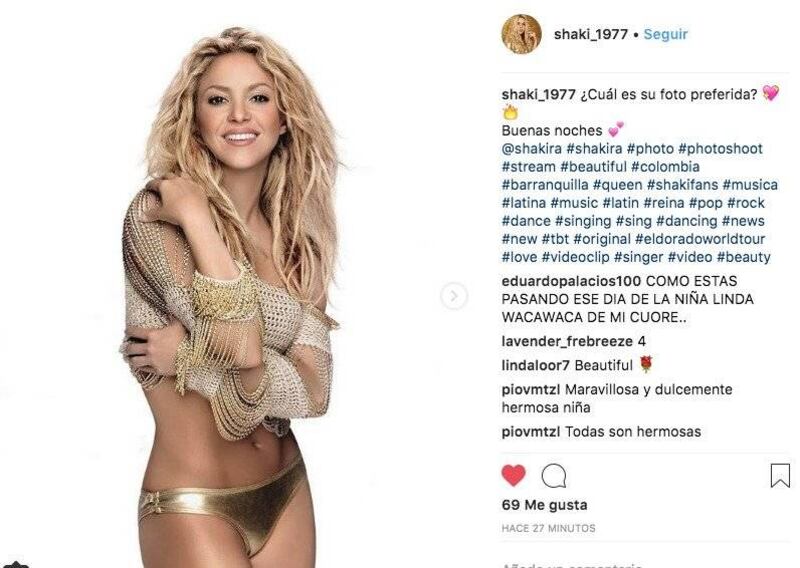The width and height of the screenshot is (800, 568).
Task: Visit eduardopalacios100 commenter profile
Action: click(x=571, y=281)
